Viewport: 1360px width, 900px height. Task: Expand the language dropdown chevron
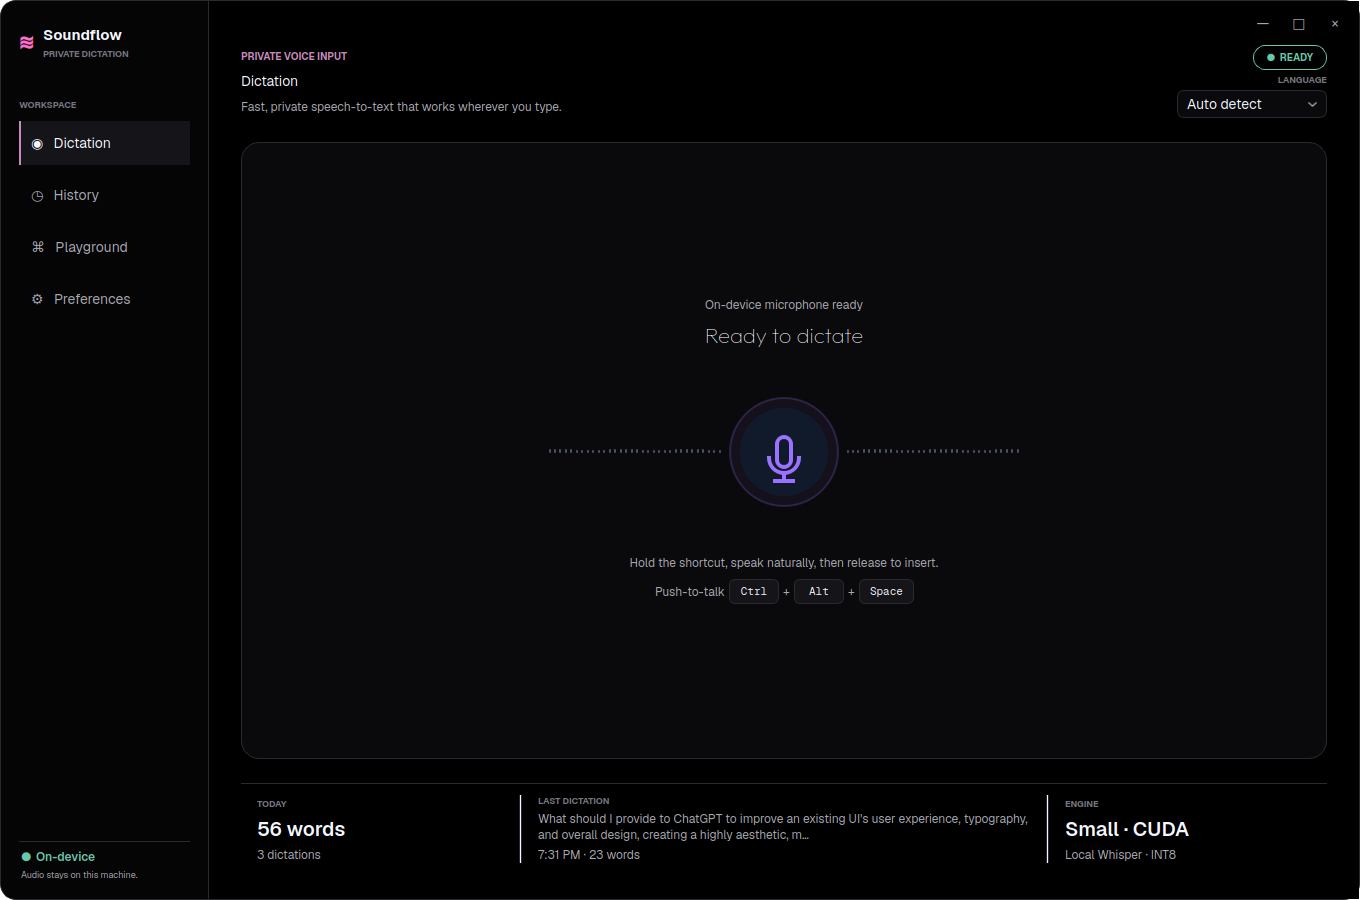pyautogui.click(x=1312, y=104)
